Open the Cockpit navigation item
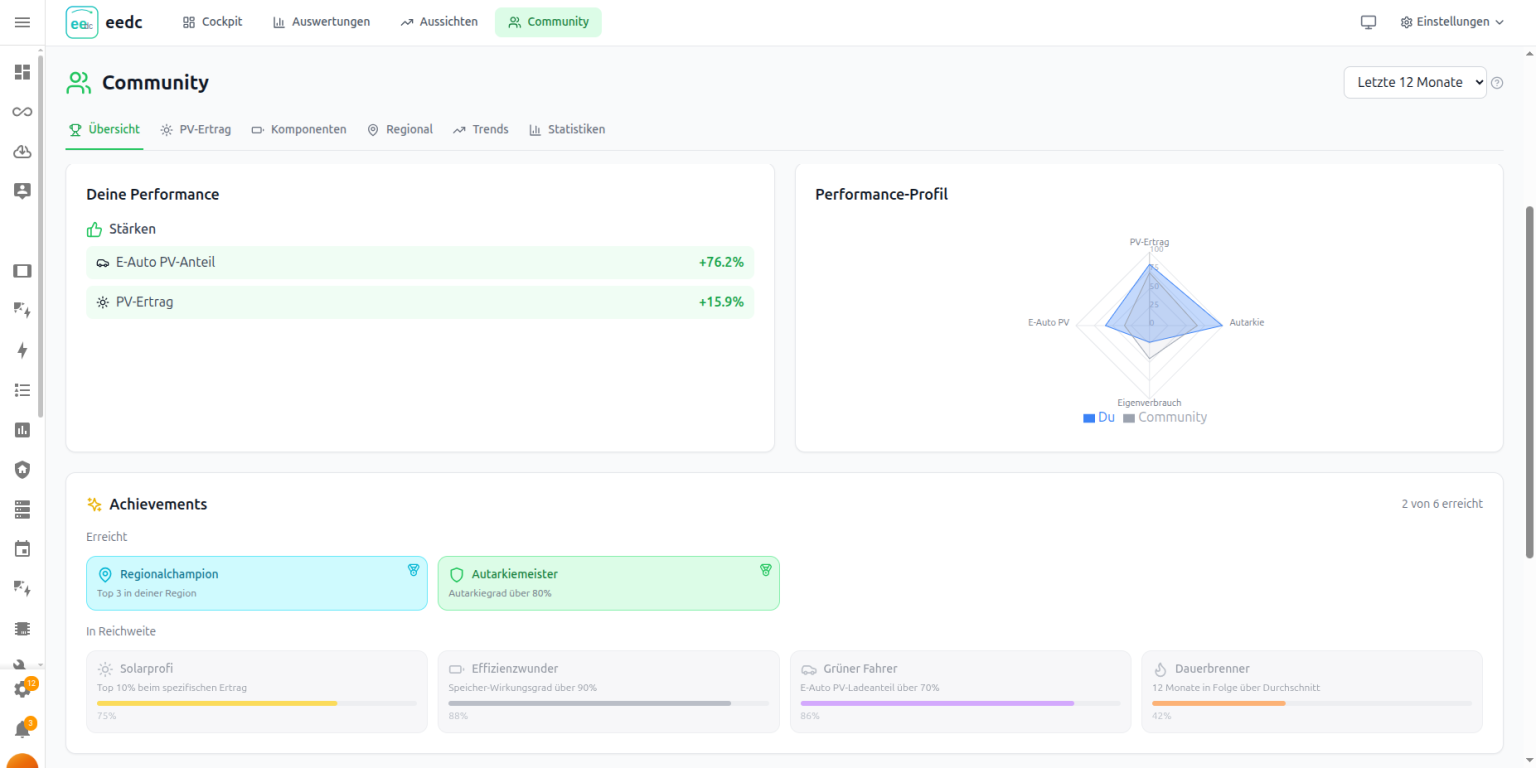 coord(212,21)
